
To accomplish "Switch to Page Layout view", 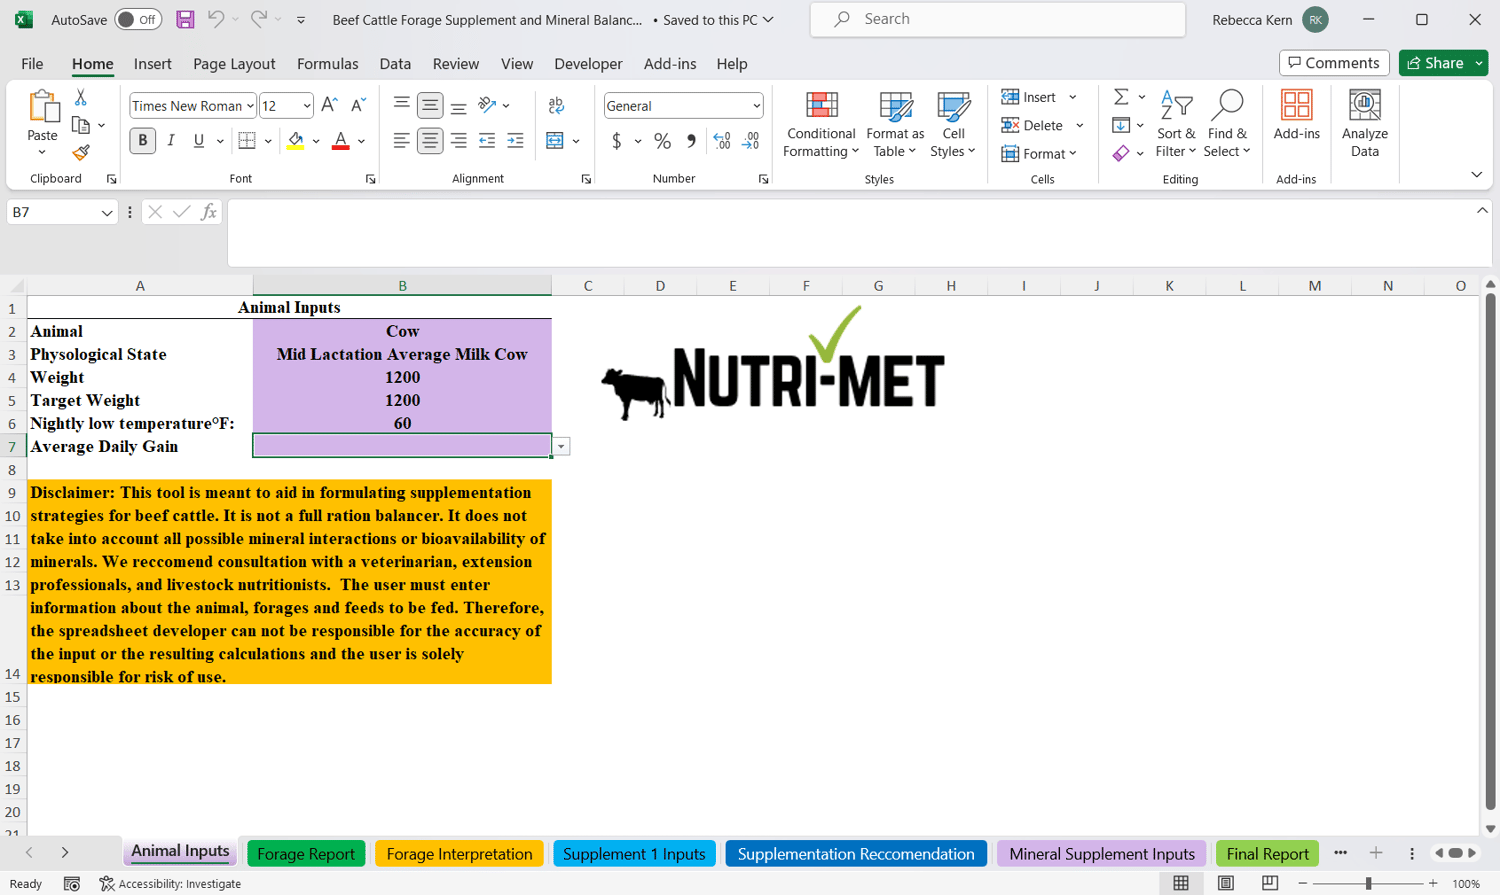I will [1225, 884].
